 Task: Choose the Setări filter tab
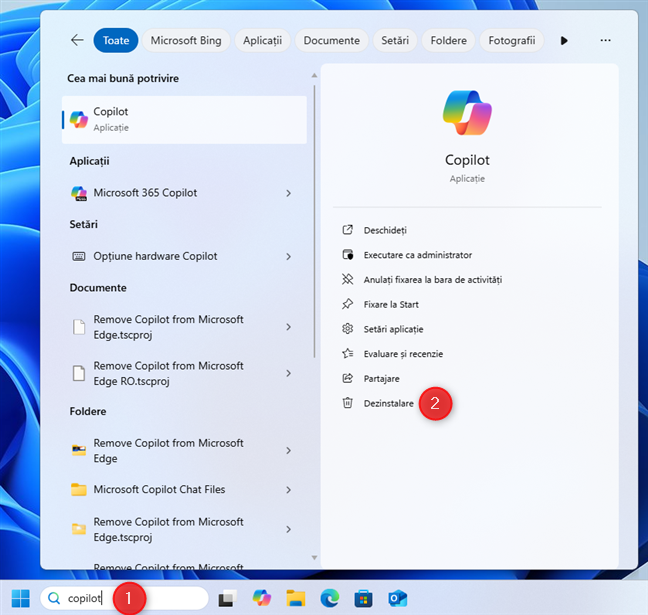[395, 41]
